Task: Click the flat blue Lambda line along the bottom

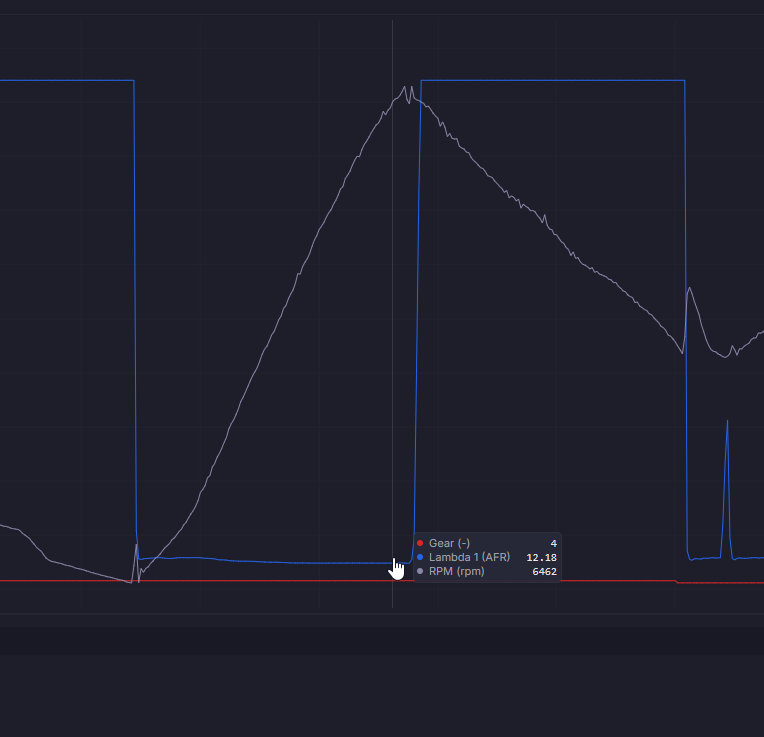Action: point(275,562)
